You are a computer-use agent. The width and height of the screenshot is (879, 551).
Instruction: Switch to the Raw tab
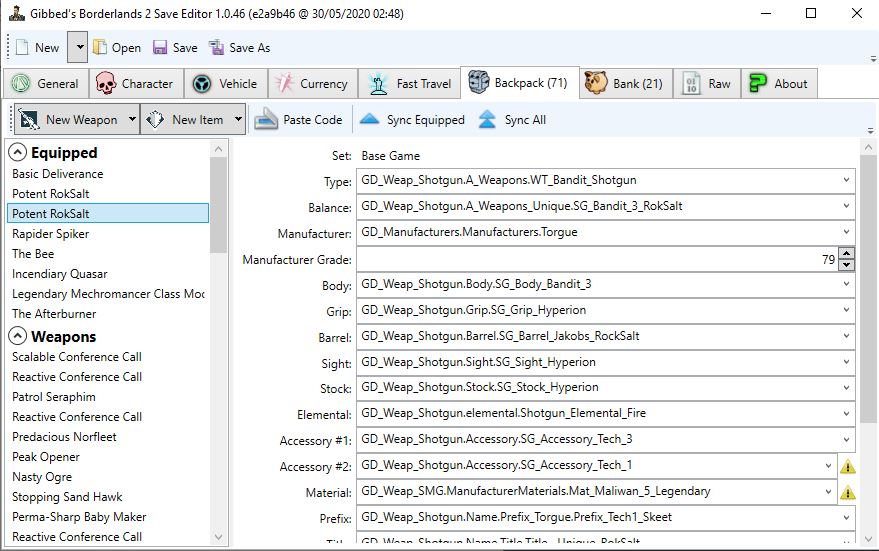707,84
